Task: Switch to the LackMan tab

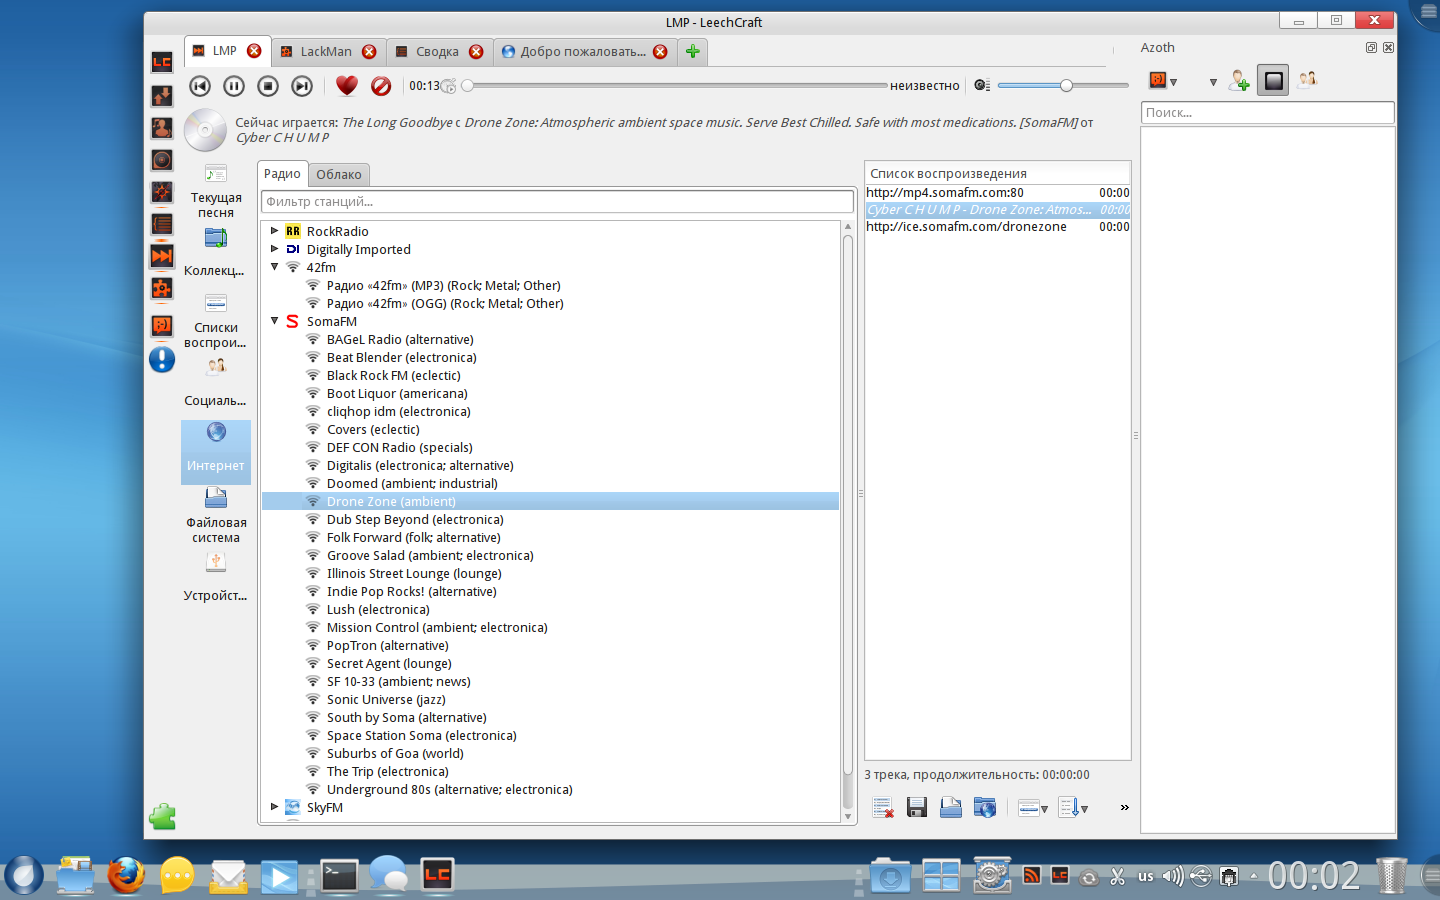Action: (326, 52)
